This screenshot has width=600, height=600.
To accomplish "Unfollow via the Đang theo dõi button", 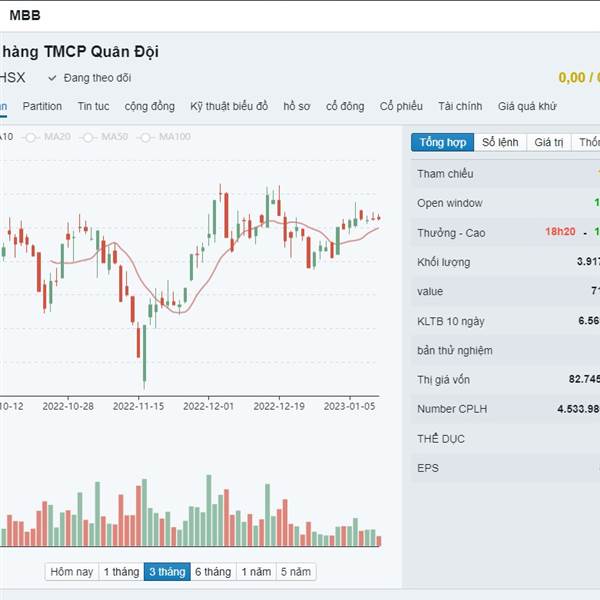I will (x=90, y=78).
